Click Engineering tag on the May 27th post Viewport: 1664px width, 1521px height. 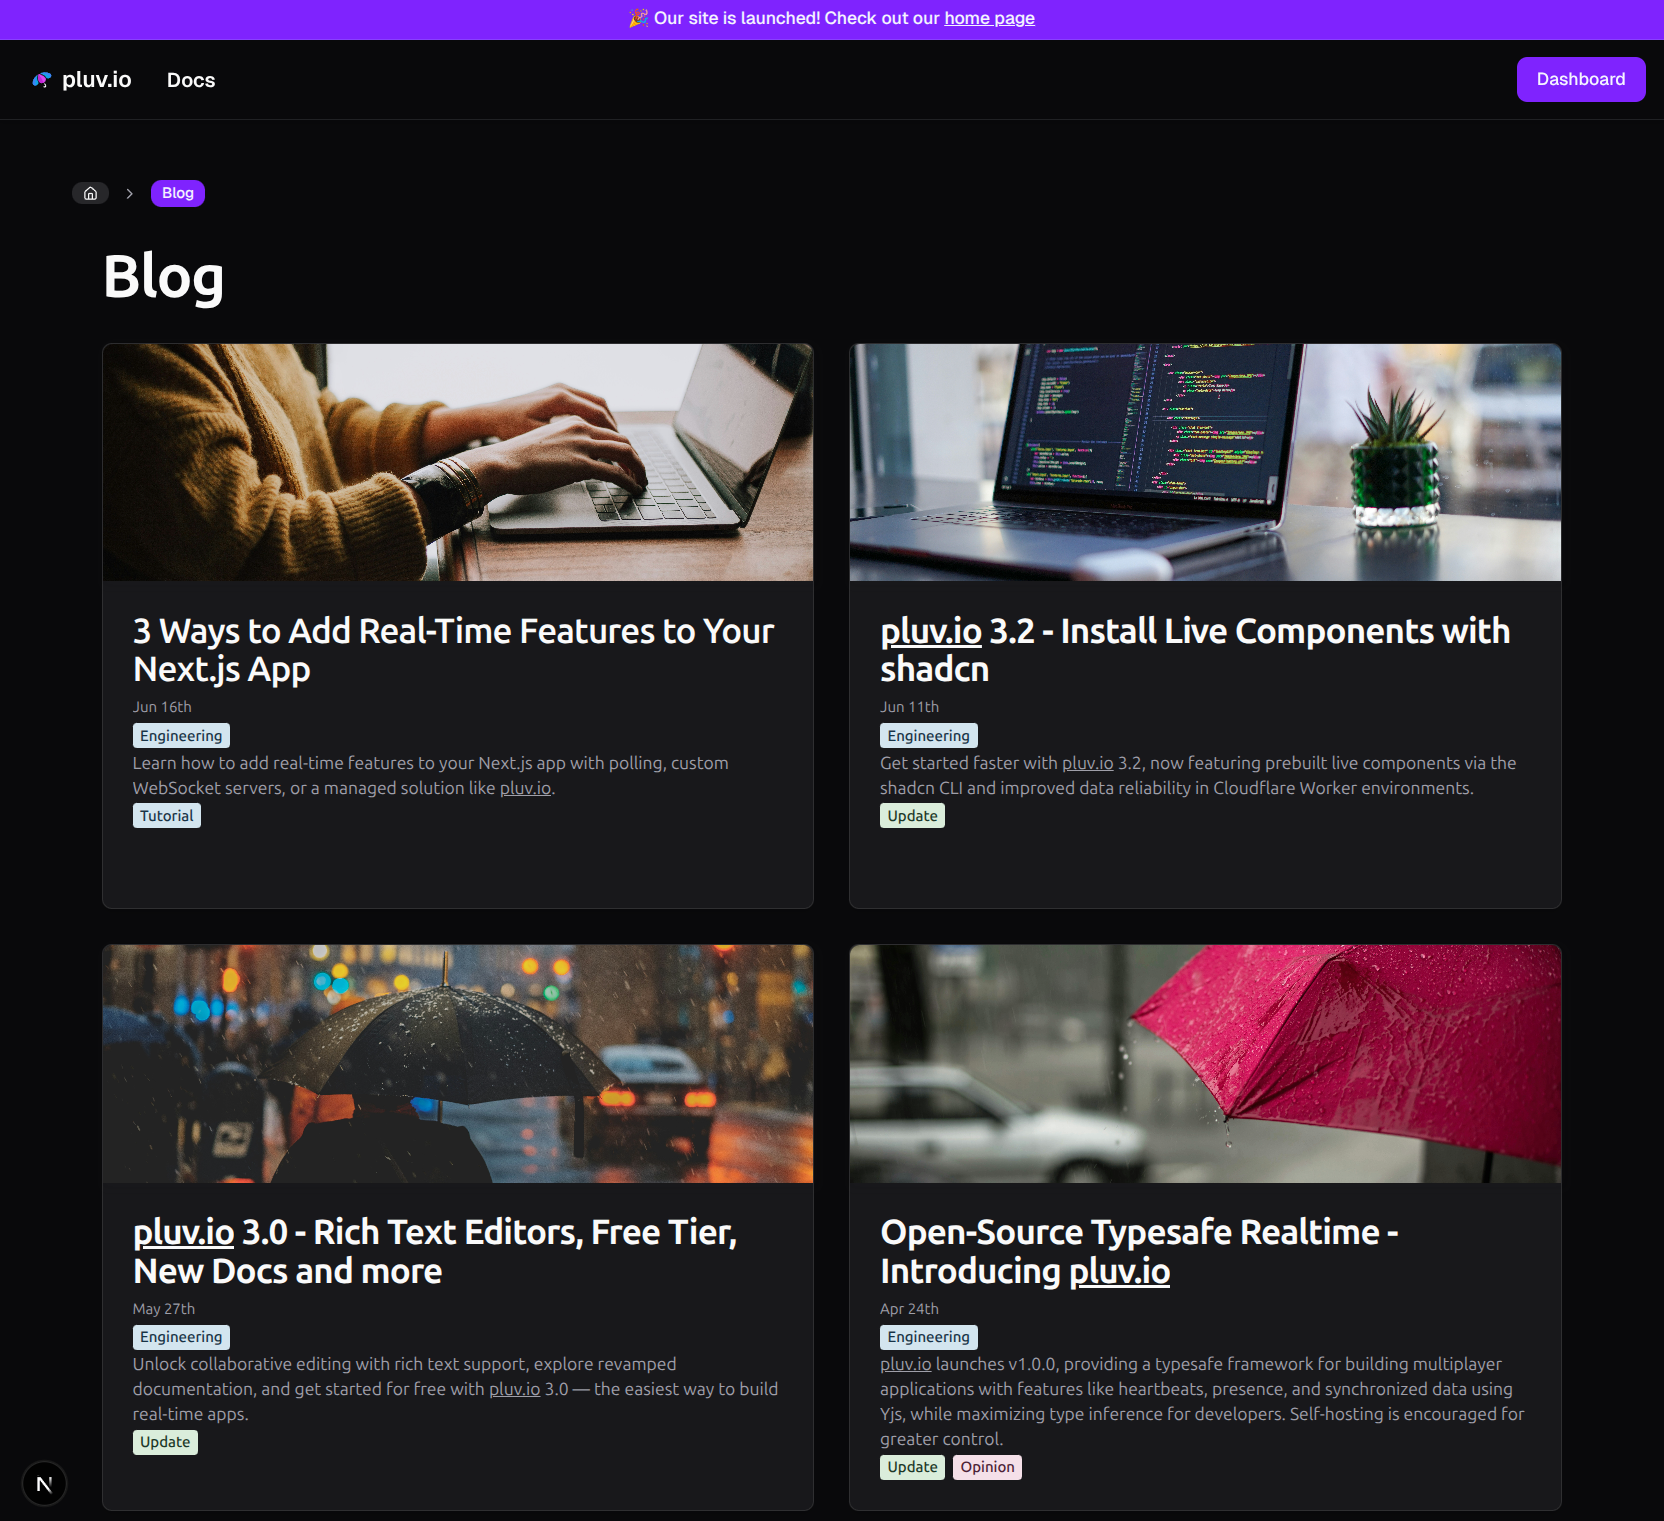[181, 1337]
